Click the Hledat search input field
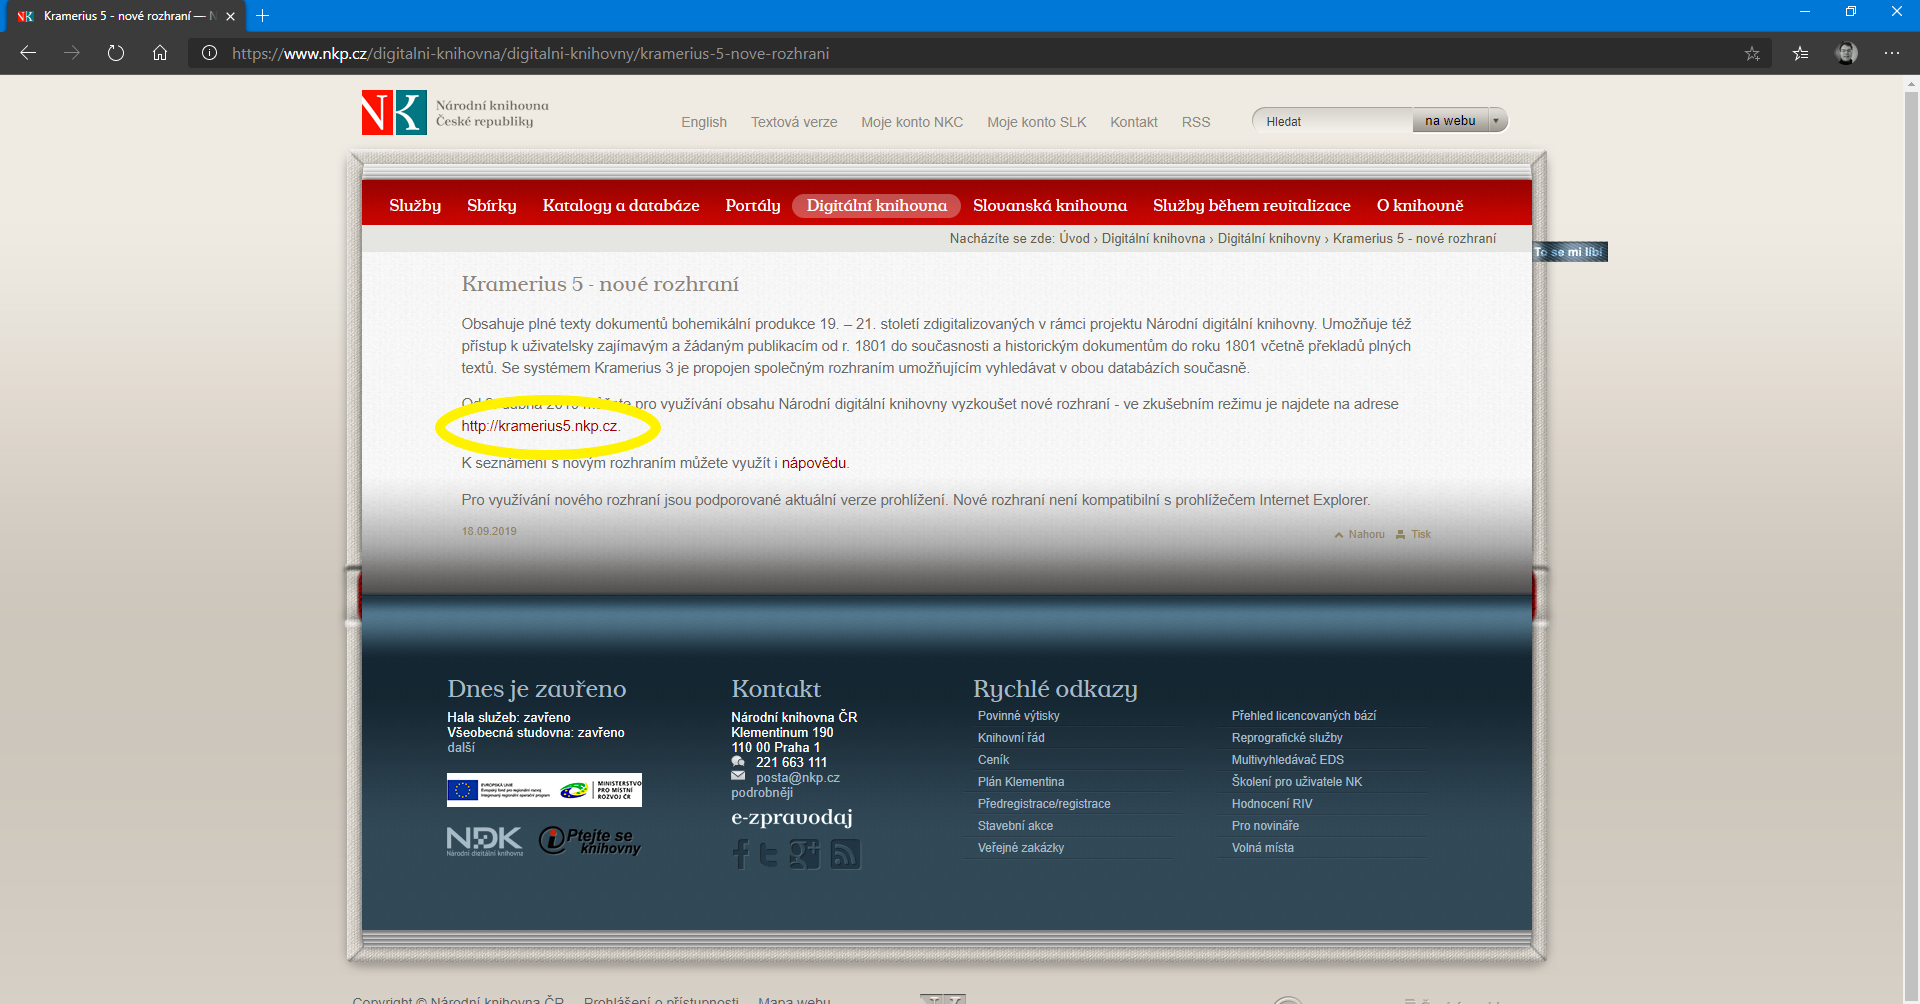Viewport: 1920px width, 1004px height. (1333, 121)
